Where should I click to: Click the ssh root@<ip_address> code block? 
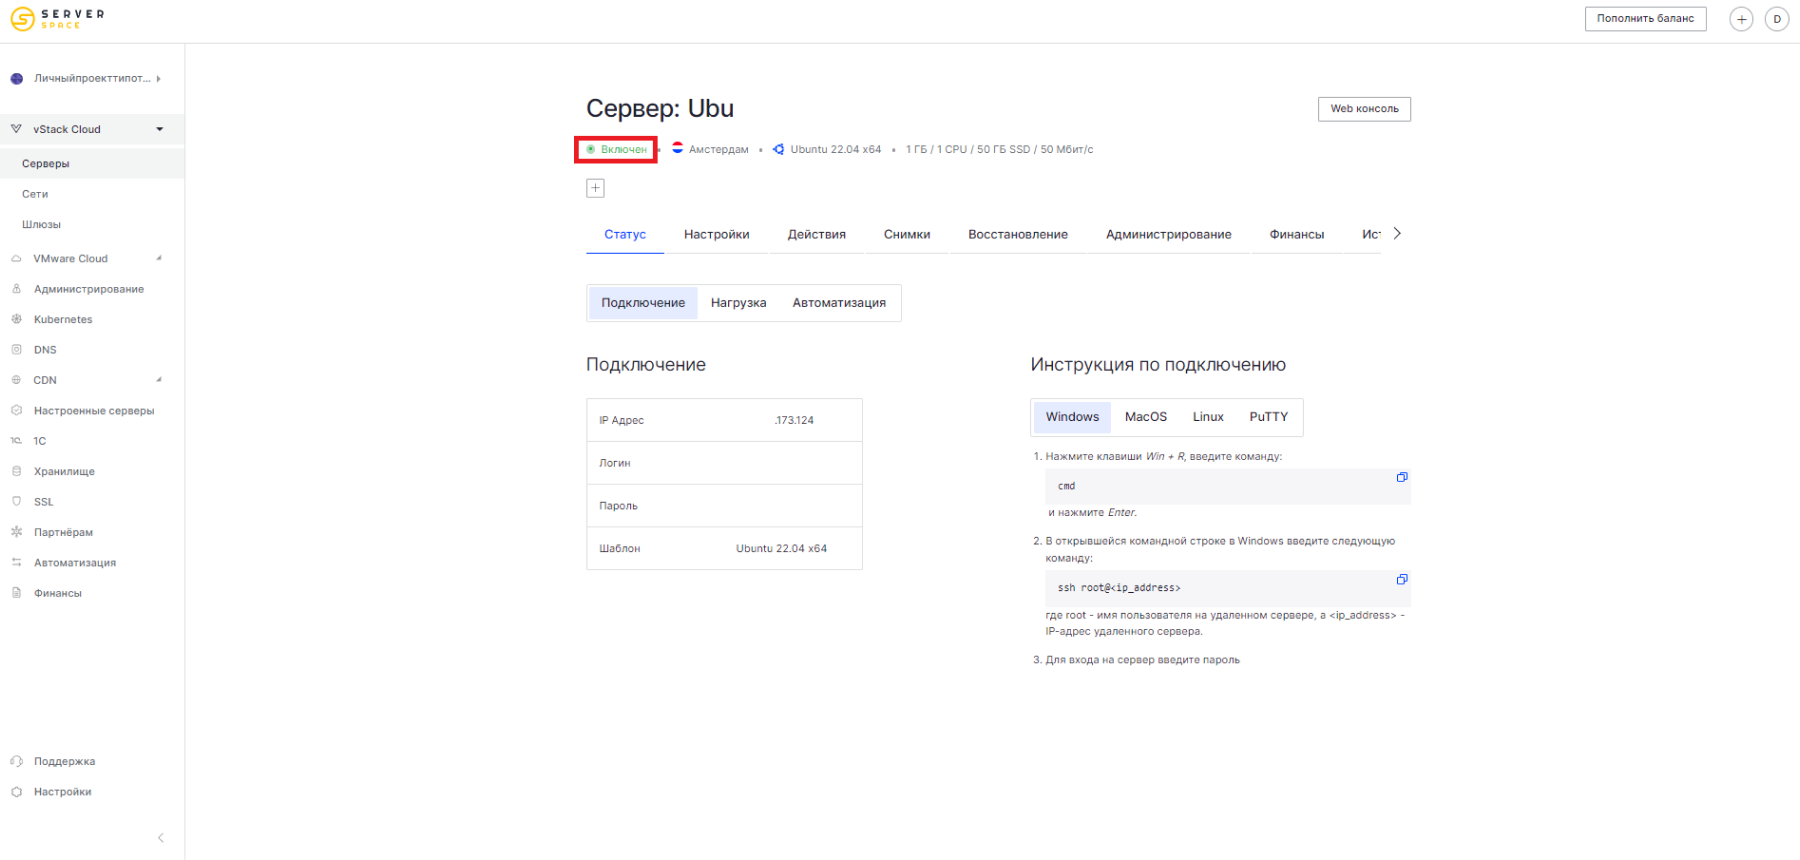coord(1228,588)
